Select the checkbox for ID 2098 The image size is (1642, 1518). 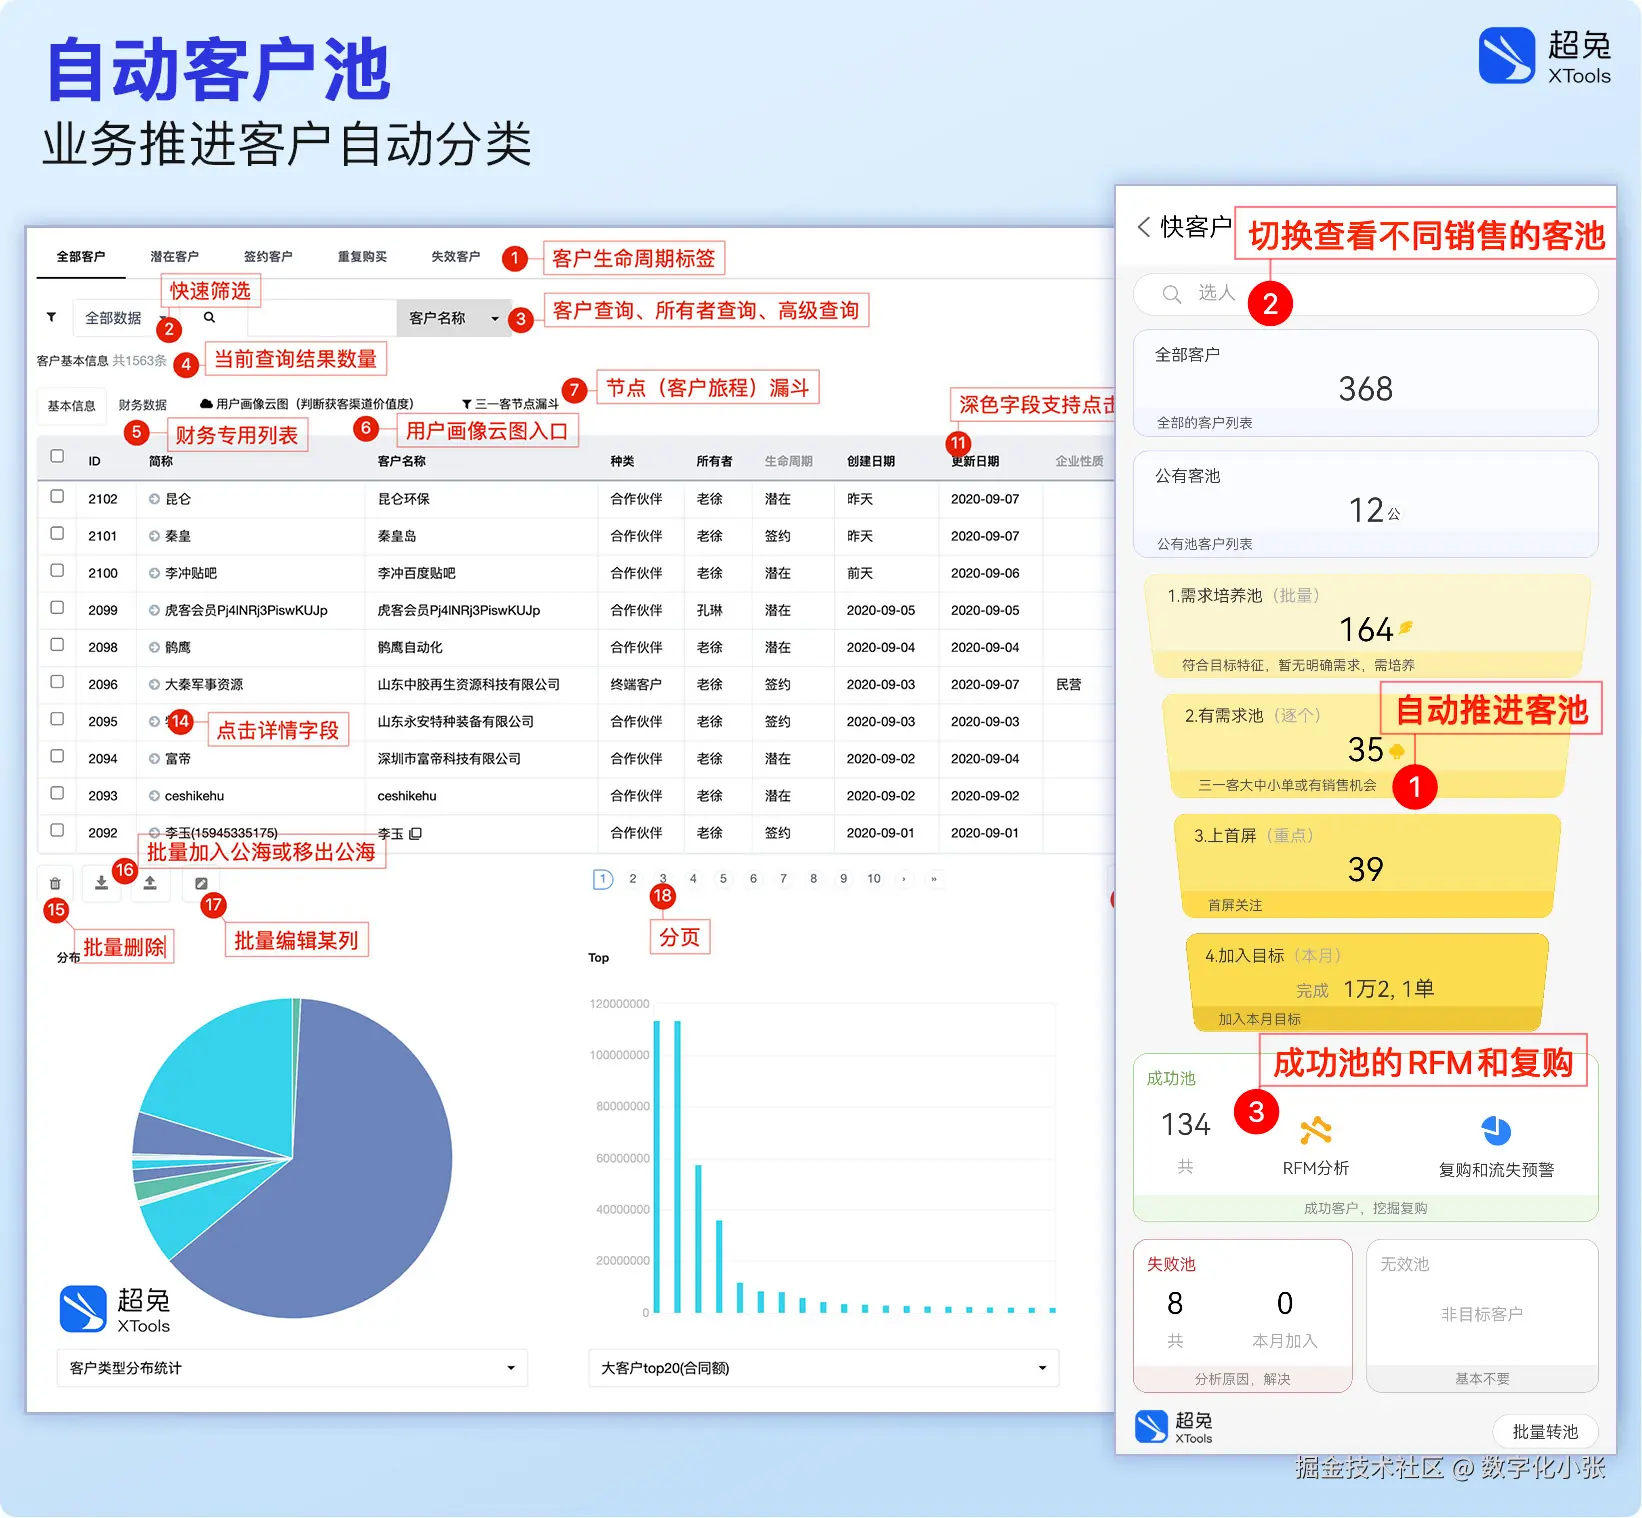[x=57, y=644]
